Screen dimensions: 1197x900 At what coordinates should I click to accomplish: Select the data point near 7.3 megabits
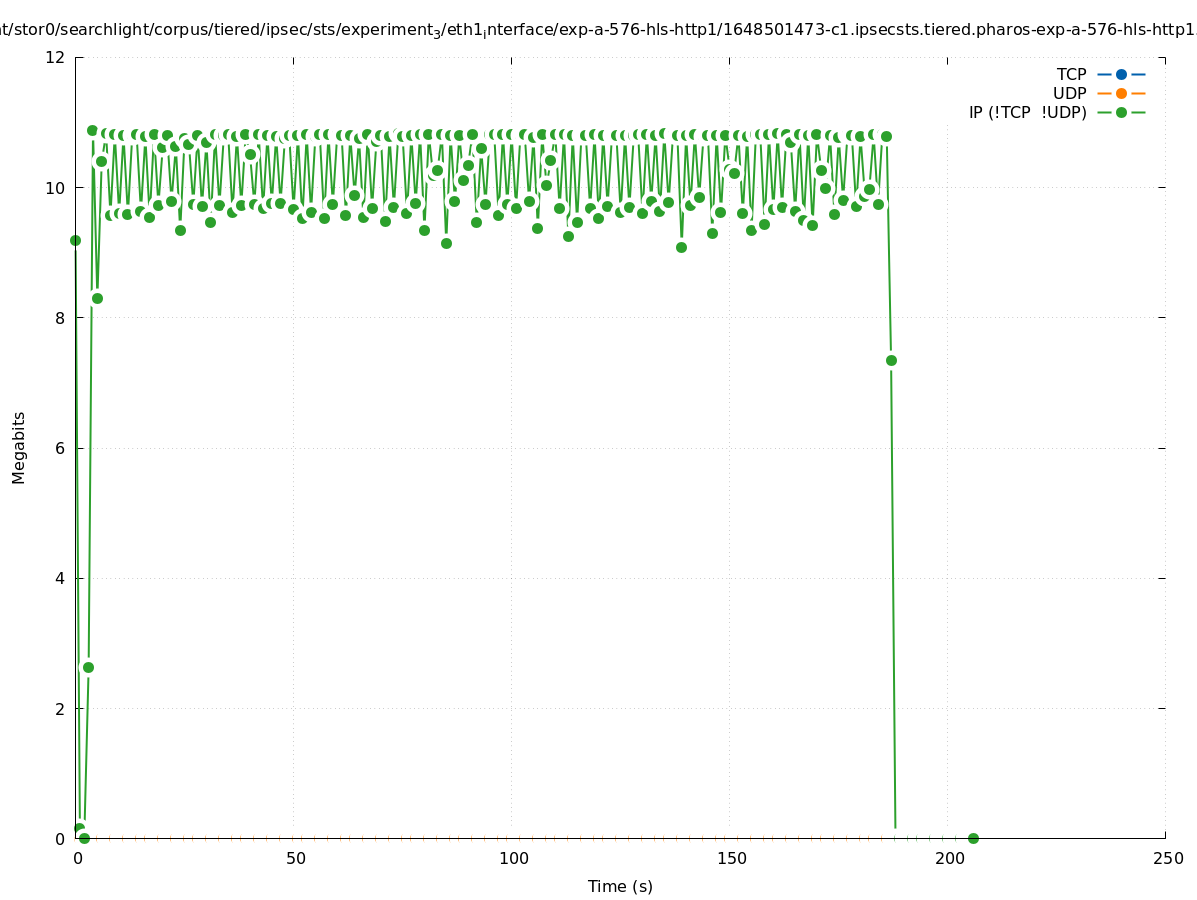(x=891, y=360)
